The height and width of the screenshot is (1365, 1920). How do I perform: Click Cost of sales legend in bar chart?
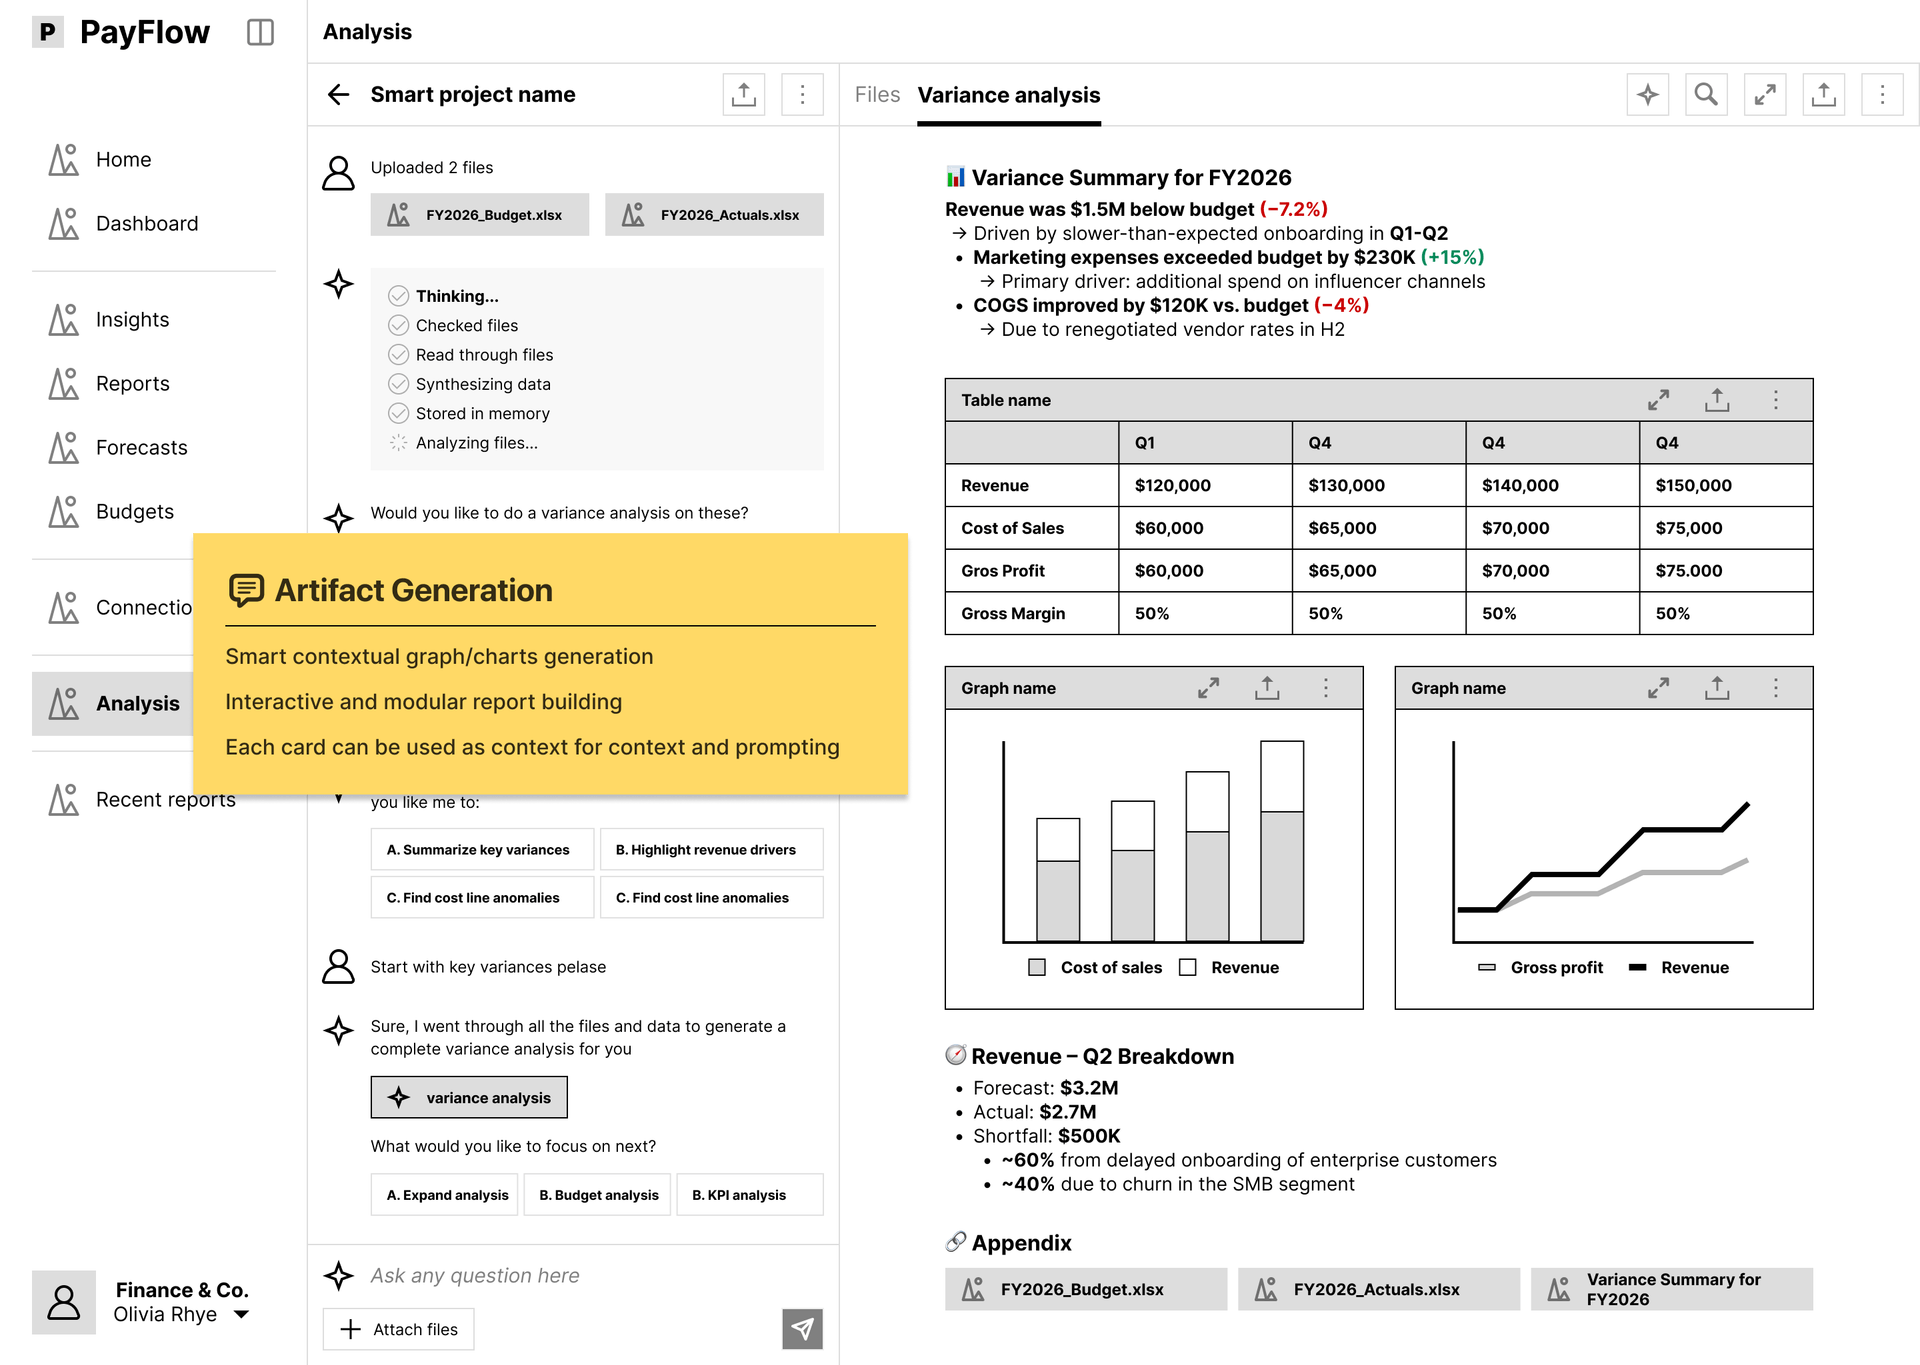pos(1096,967)
